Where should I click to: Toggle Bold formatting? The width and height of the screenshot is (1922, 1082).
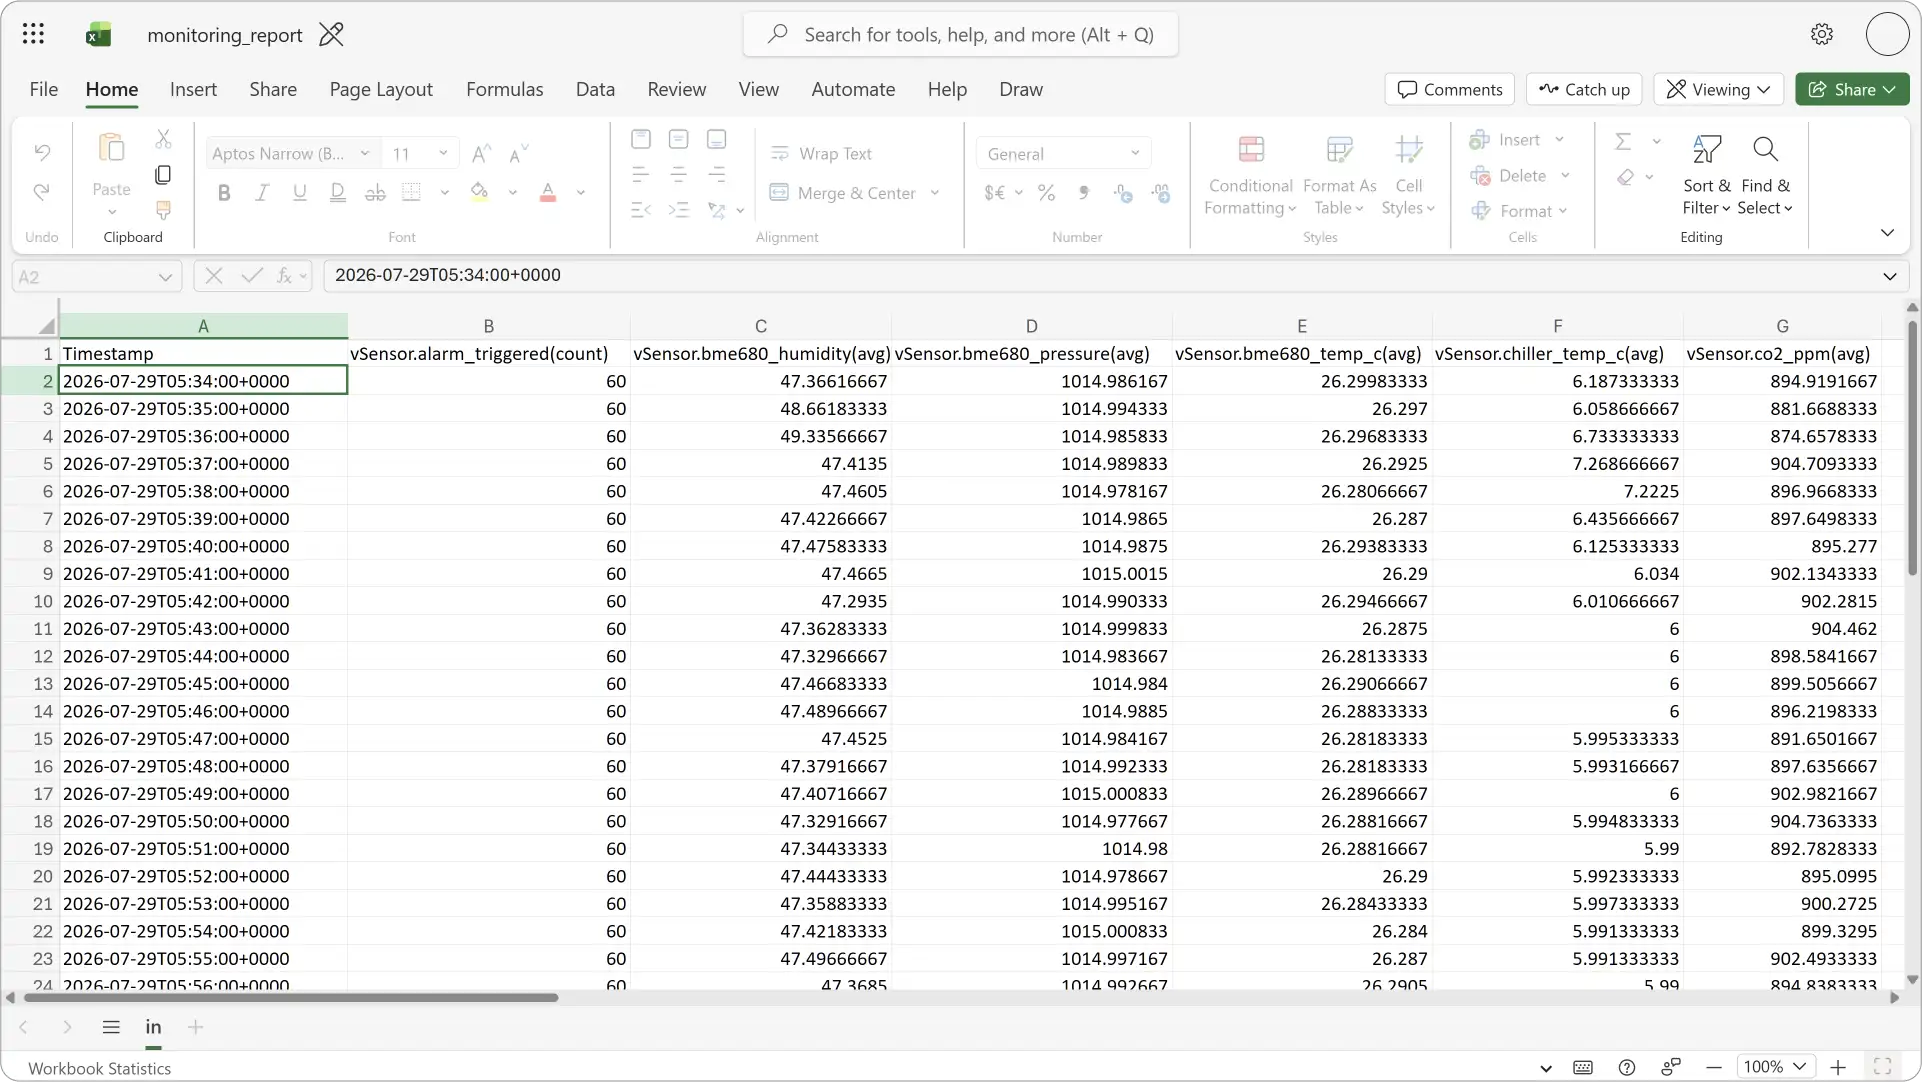point(224,193)
